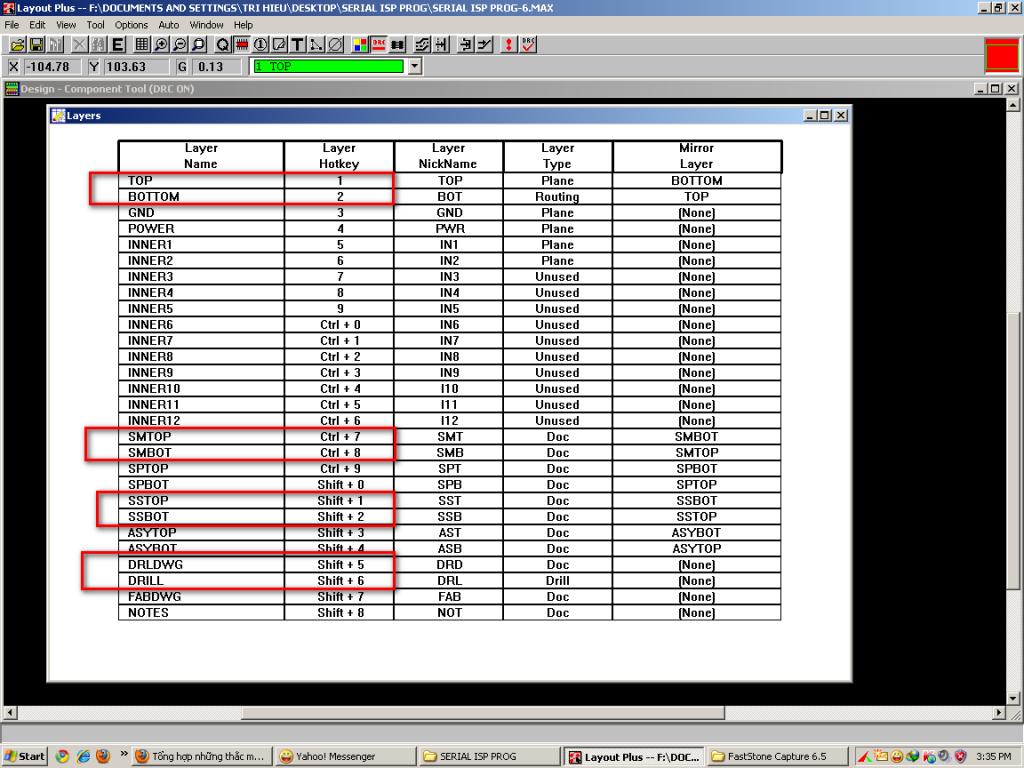
Task: Click the horizontal scrollbar thumb
Action: point(483,712)
